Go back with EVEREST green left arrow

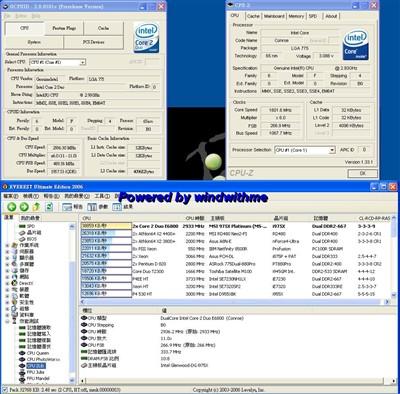(x=12, y=207)
